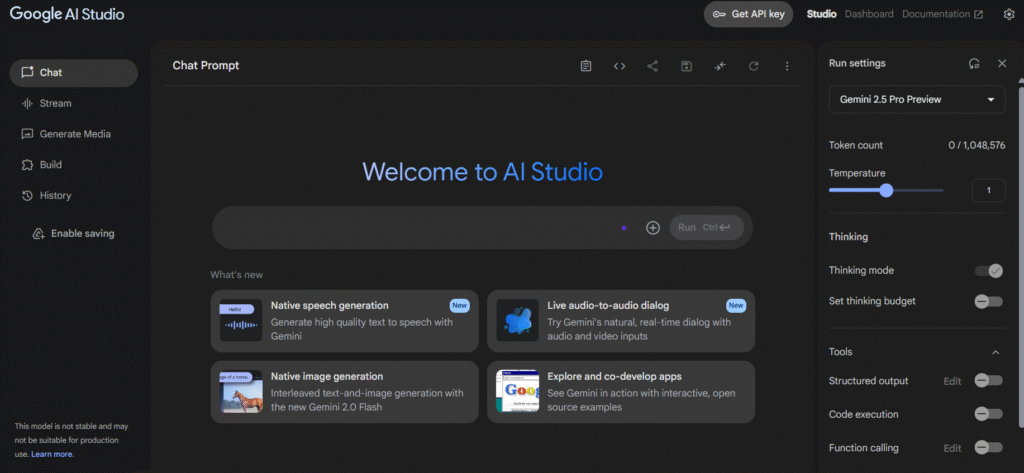1024x473 pixels.
Task: Turn on Code execution switch
Action: 989,414
